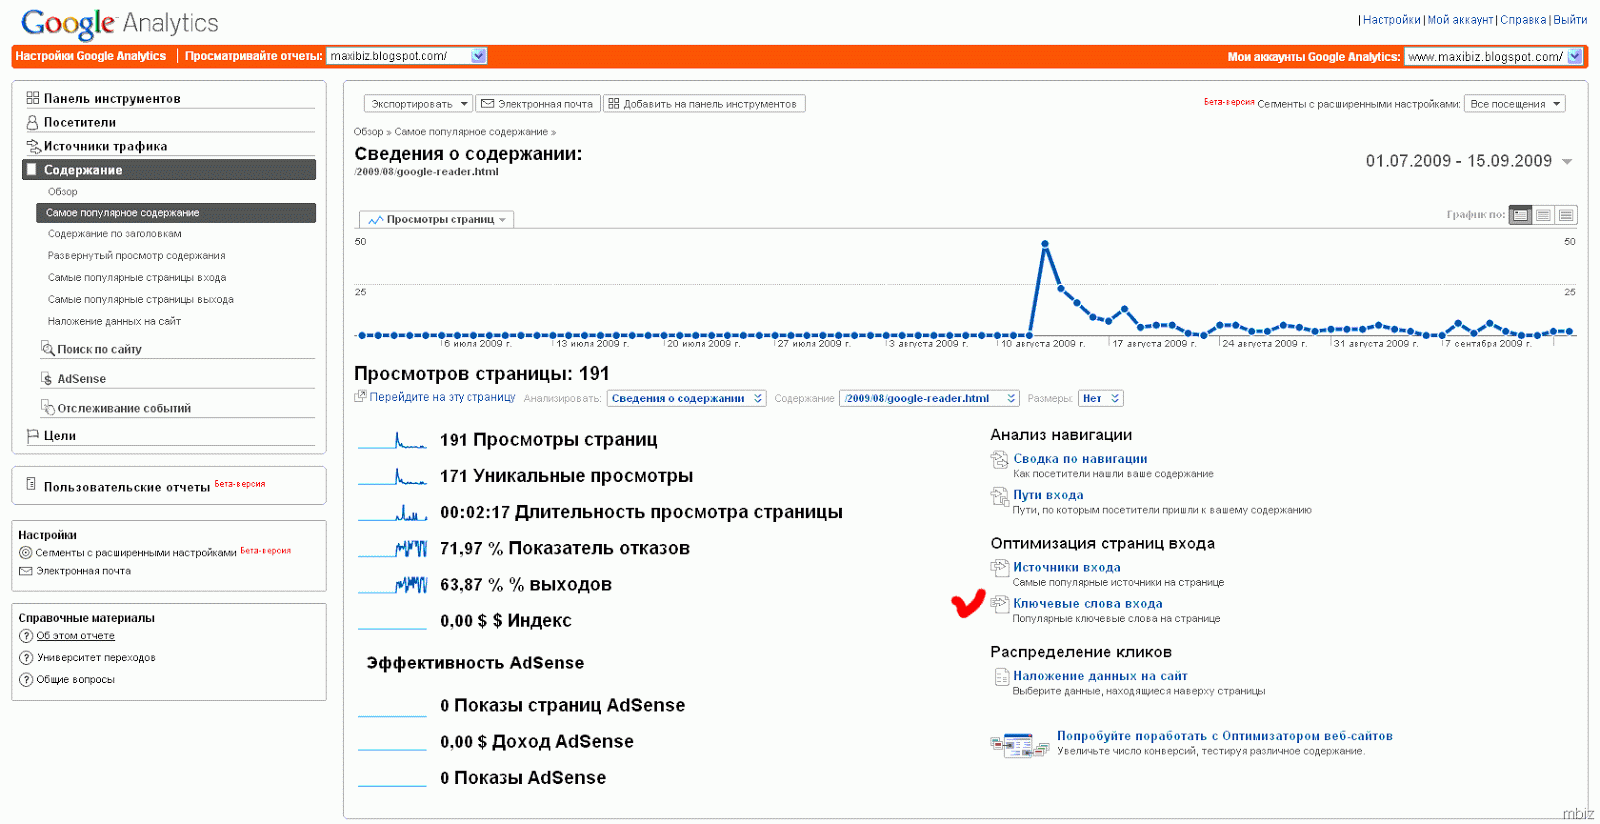
Task: Click the custom reports document icon
Action: pyautogui.click(x=31, y=484)
